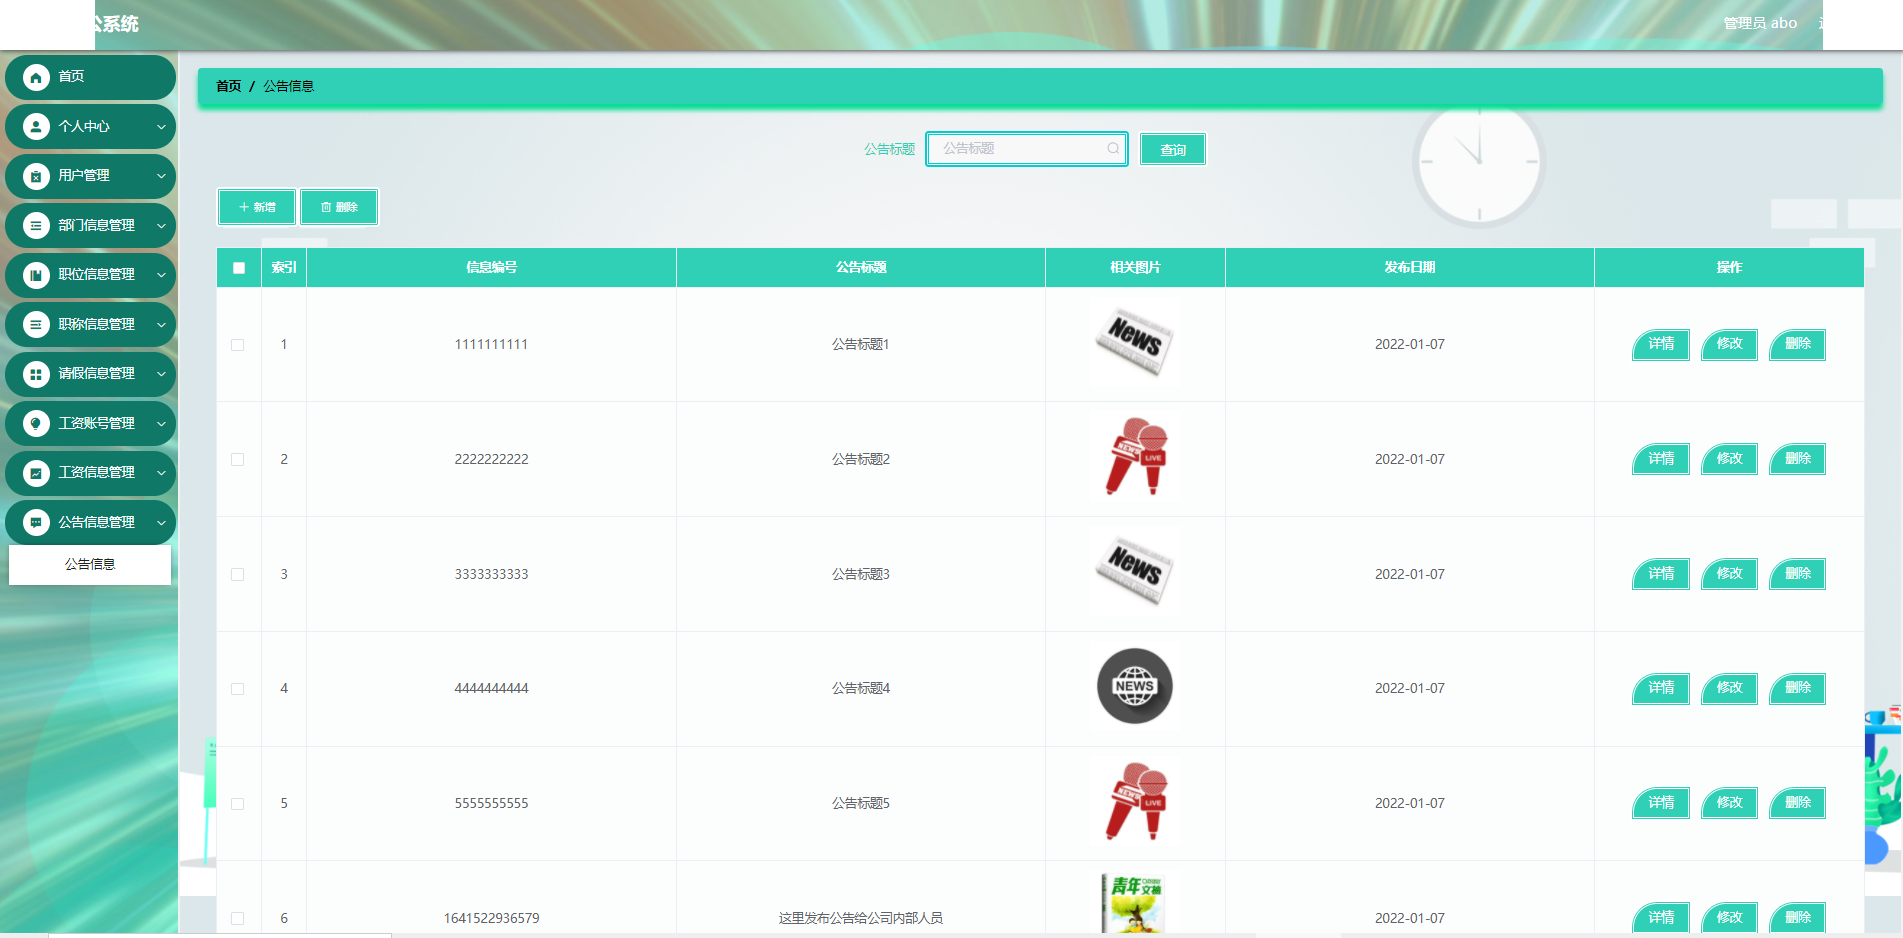Expand the 部门信息管理 chevron

[161, 226]
